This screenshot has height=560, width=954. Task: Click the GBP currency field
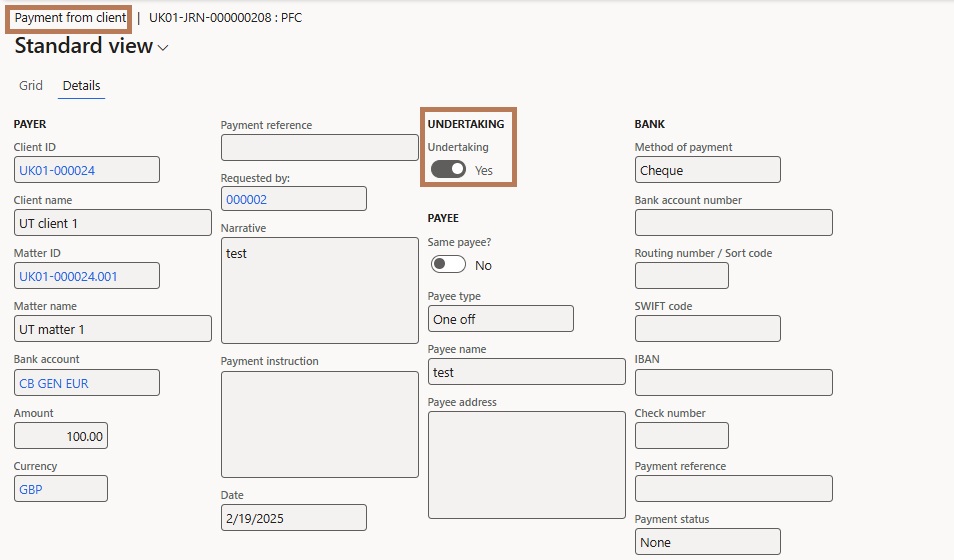(x=61, y=489)
